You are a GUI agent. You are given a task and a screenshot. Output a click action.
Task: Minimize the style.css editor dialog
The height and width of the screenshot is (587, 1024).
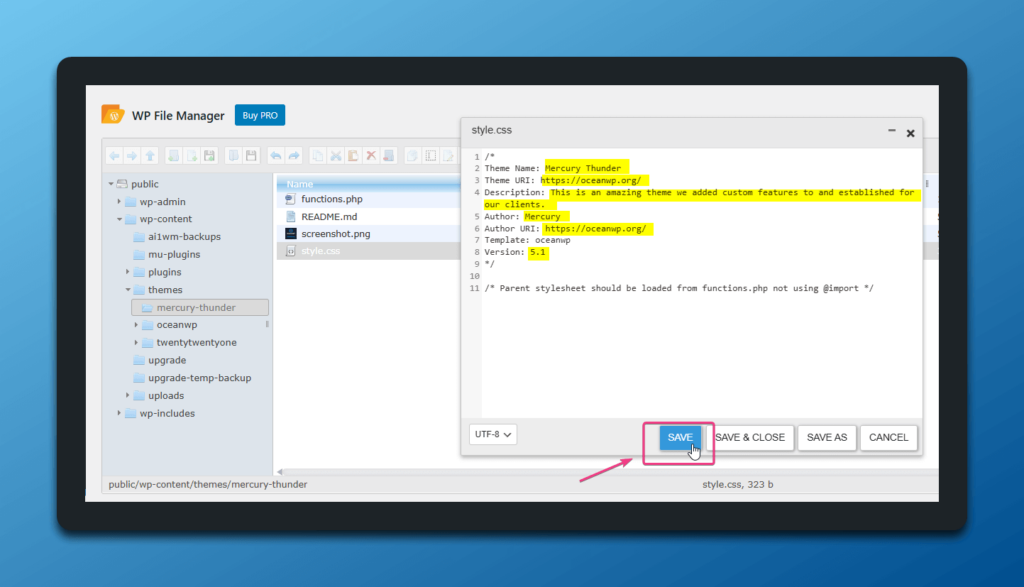tap(891, 131)
